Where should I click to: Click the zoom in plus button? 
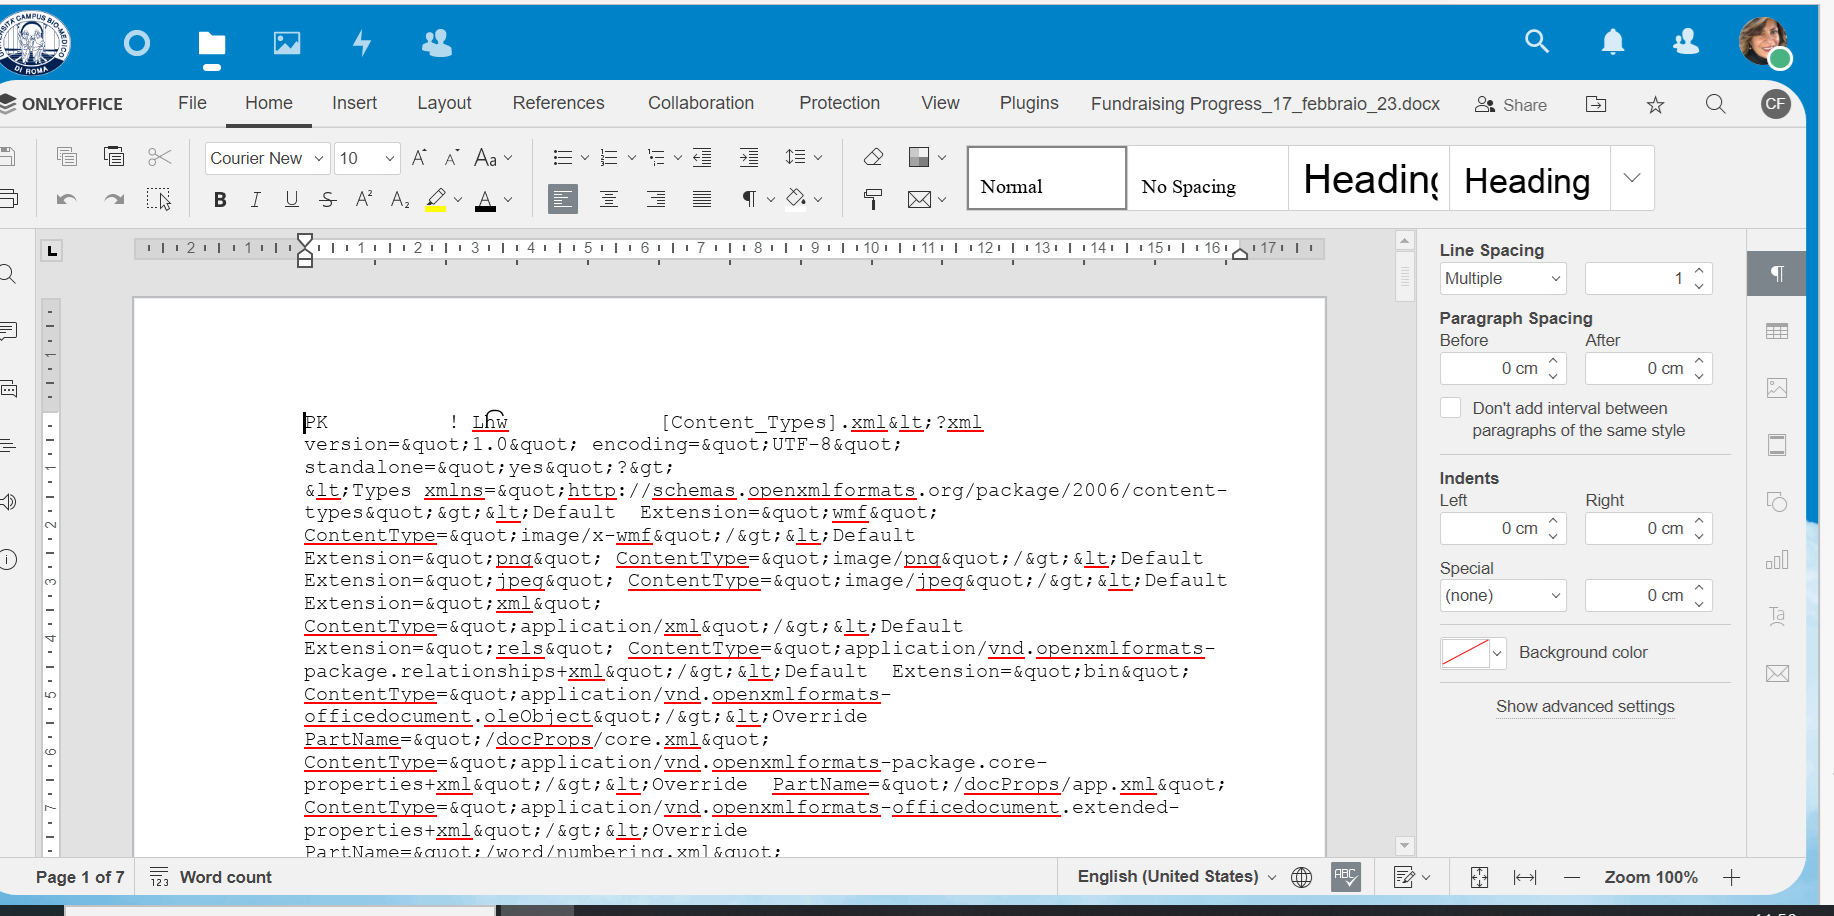[1732, 877]
